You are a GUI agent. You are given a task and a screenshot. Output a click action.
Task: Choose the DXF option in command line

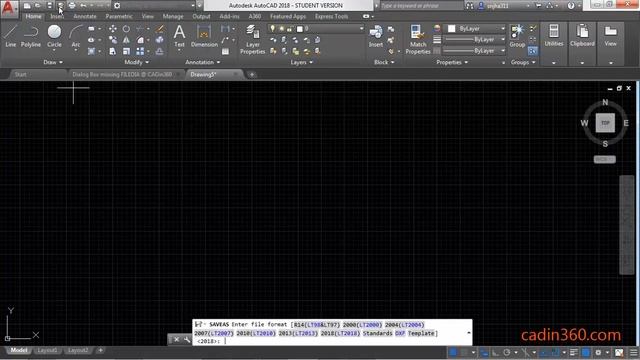(400, 333)
